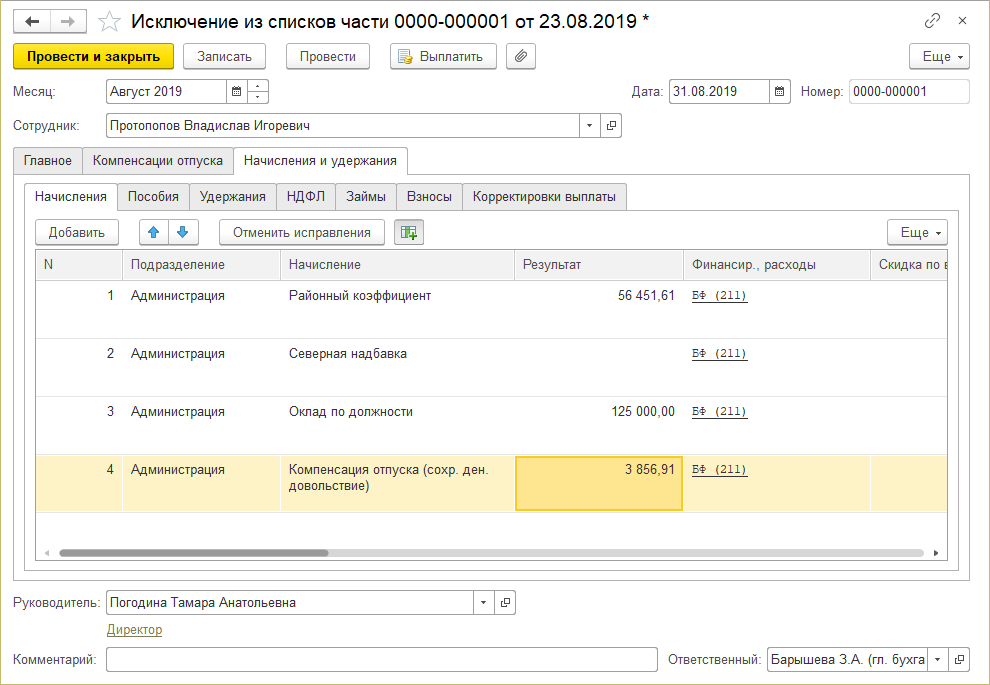990x685 pixels.
Task: Open БФ (211) link for Северная надбавка
Action: 719,354
